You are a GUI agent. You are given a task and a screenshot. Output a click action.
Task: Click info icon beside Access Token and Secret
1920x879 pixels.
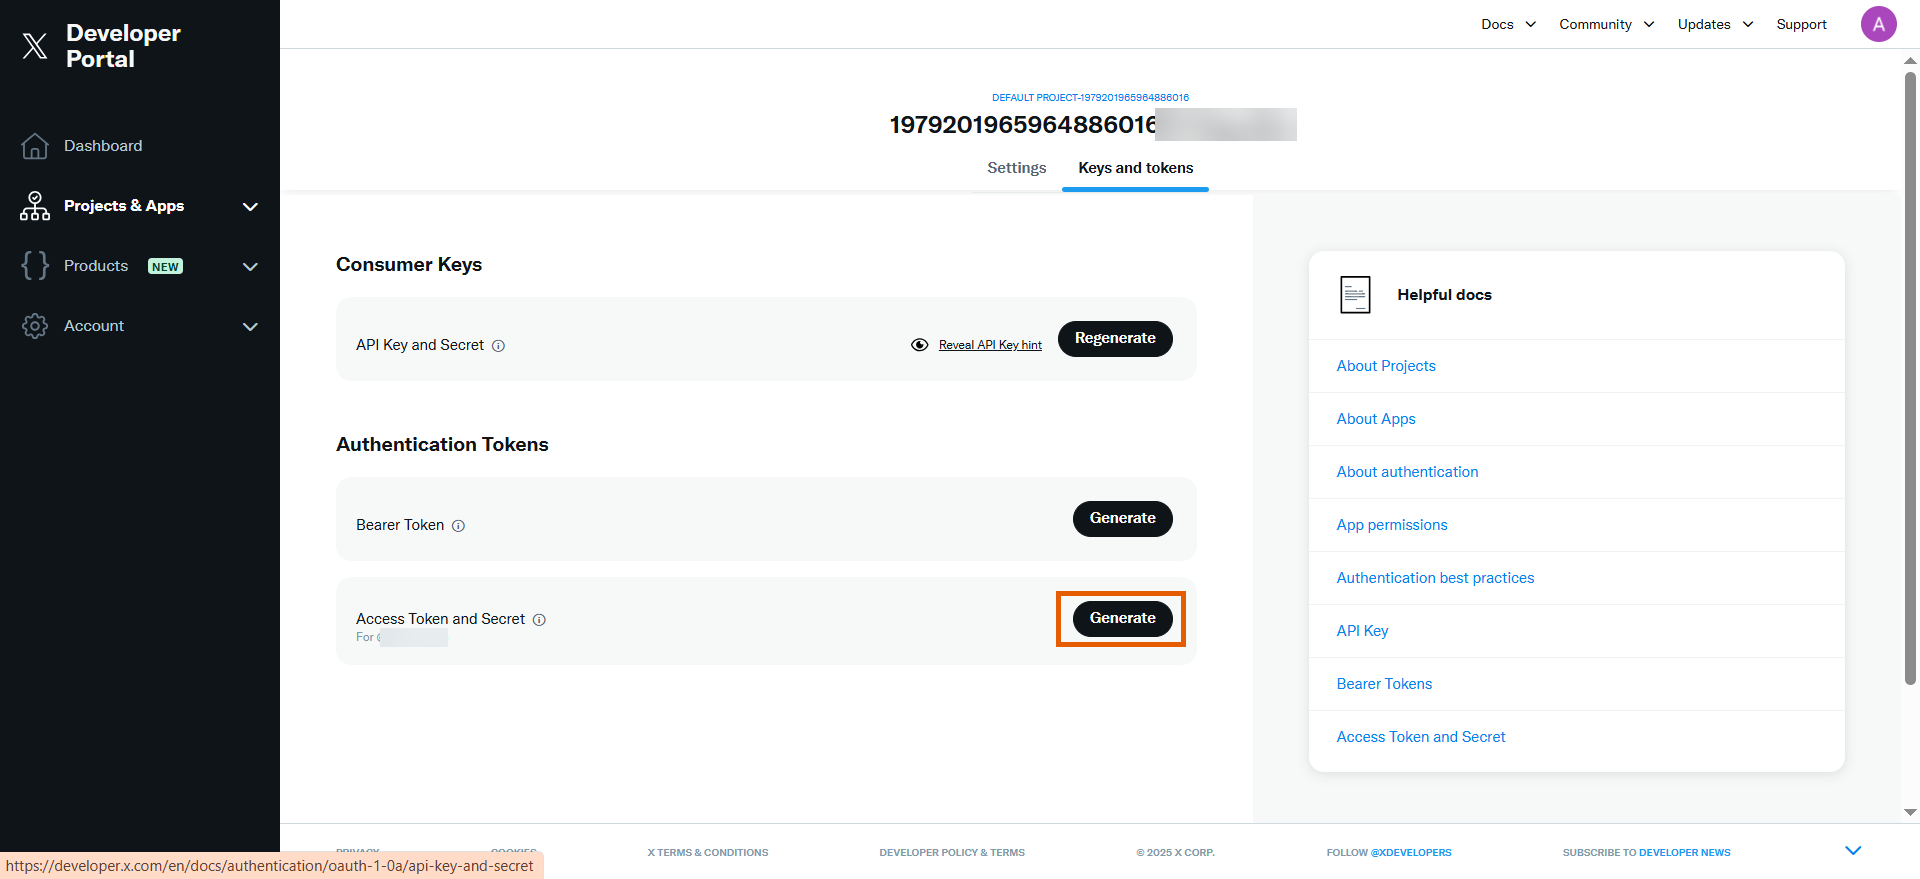tap(539, 620)
